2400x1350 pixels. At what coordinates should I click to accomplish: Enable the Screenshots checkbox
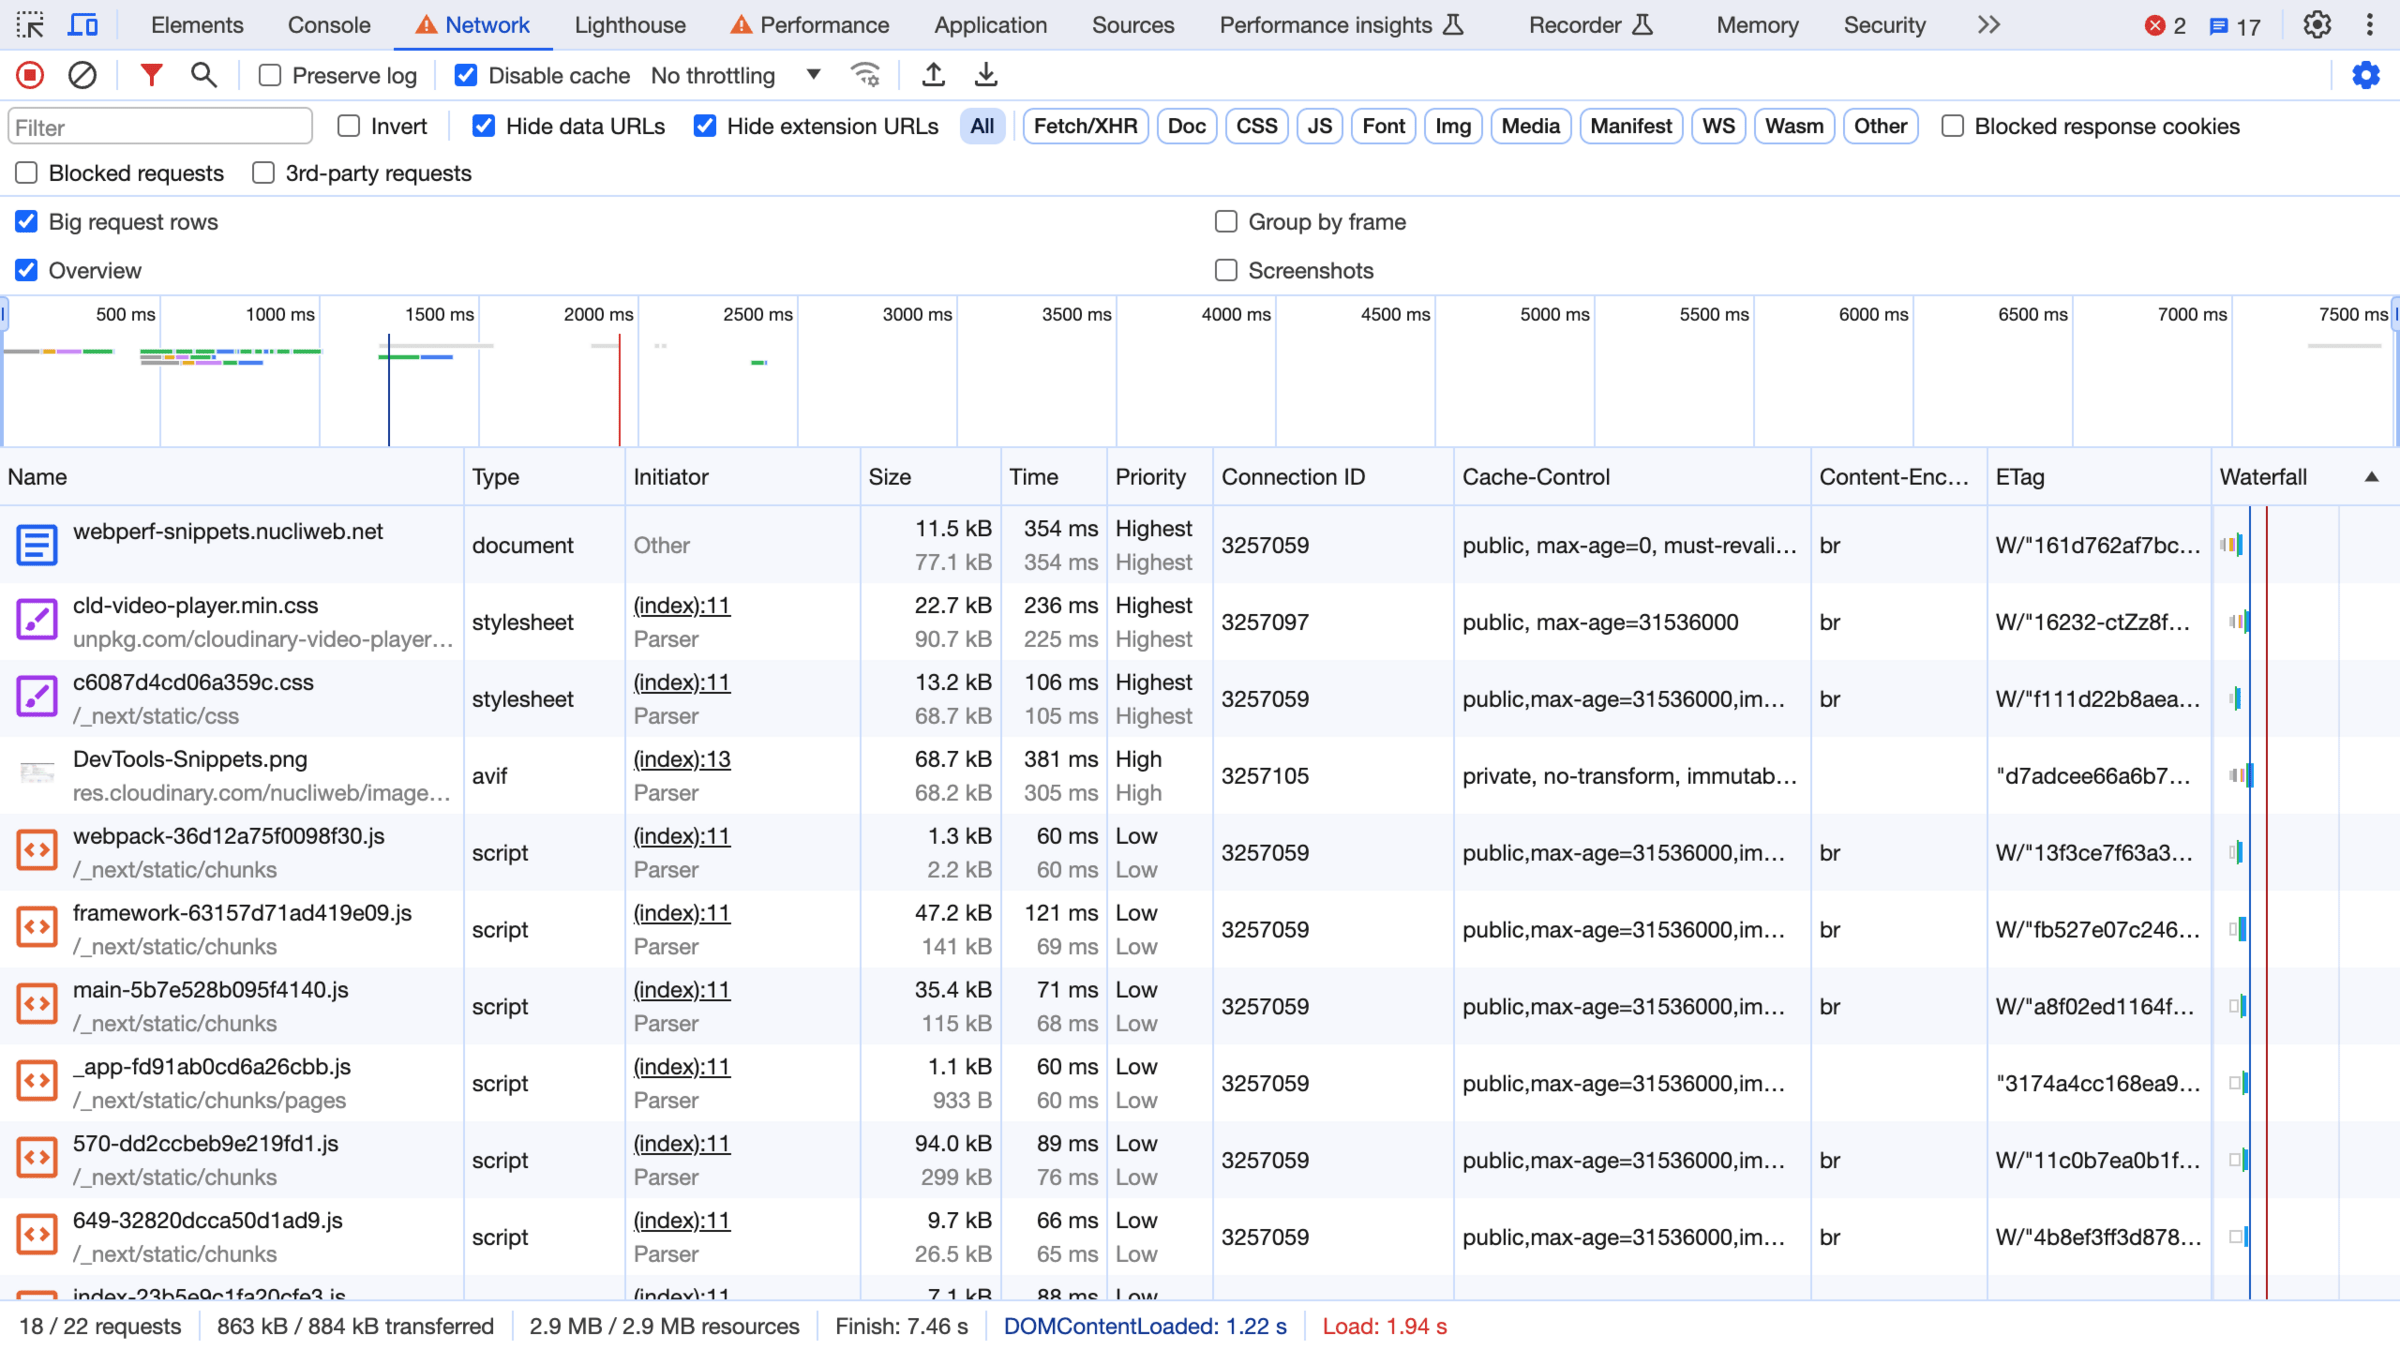click(1226, 271)
